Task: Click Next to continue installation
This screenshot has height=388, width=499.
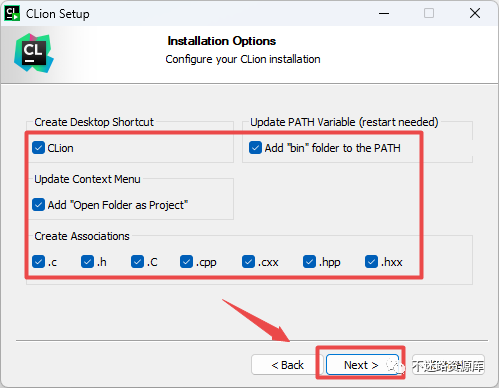Action: [x=362, y=365]
